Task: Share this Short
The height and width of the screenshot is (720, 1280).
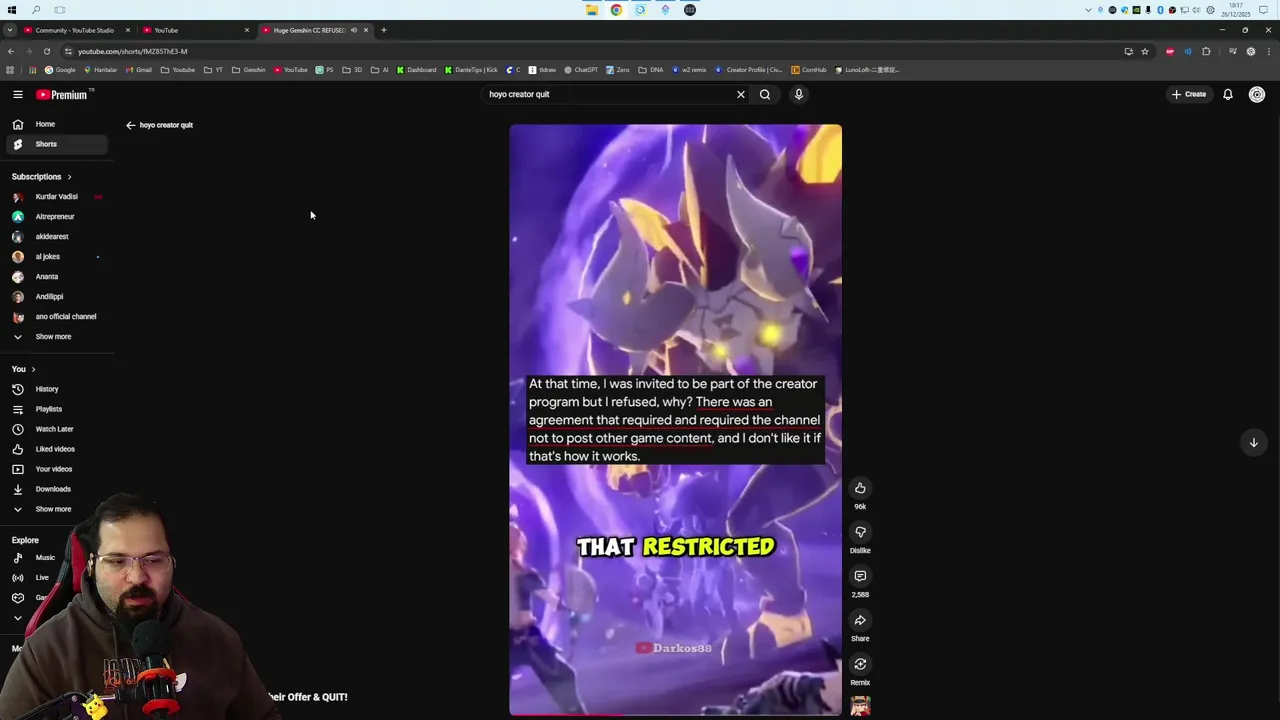Action: point(860,620)
